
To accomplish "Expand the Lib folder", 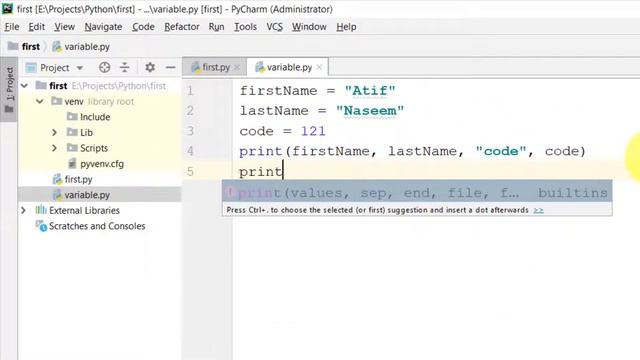I will pyautogui.click(x=54, y=133).
